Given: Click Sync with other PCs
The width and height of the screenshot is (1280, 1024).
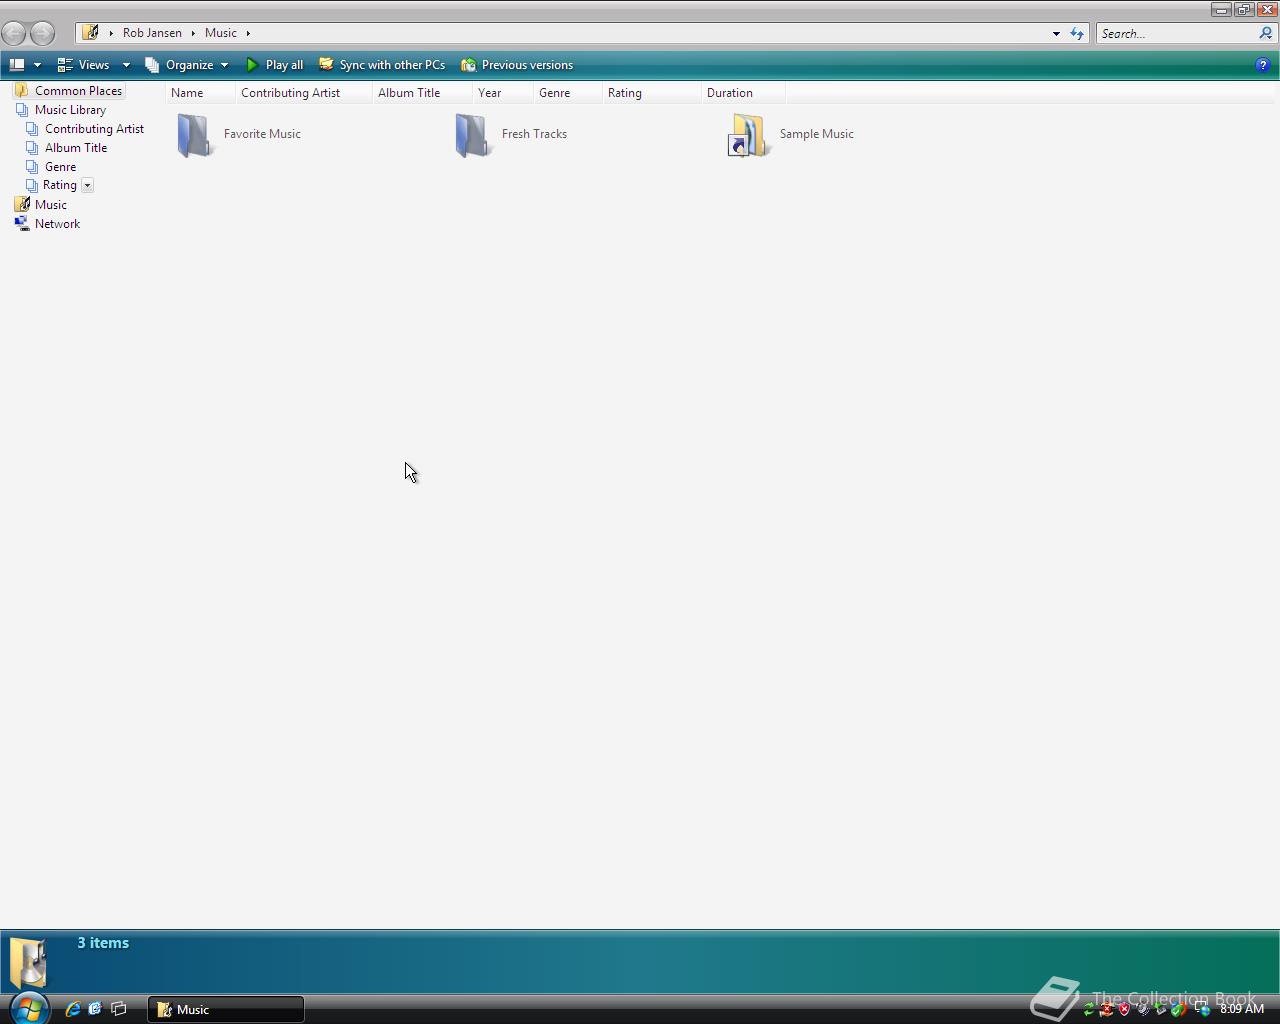Looking at the screenshot, I should 382,65.
